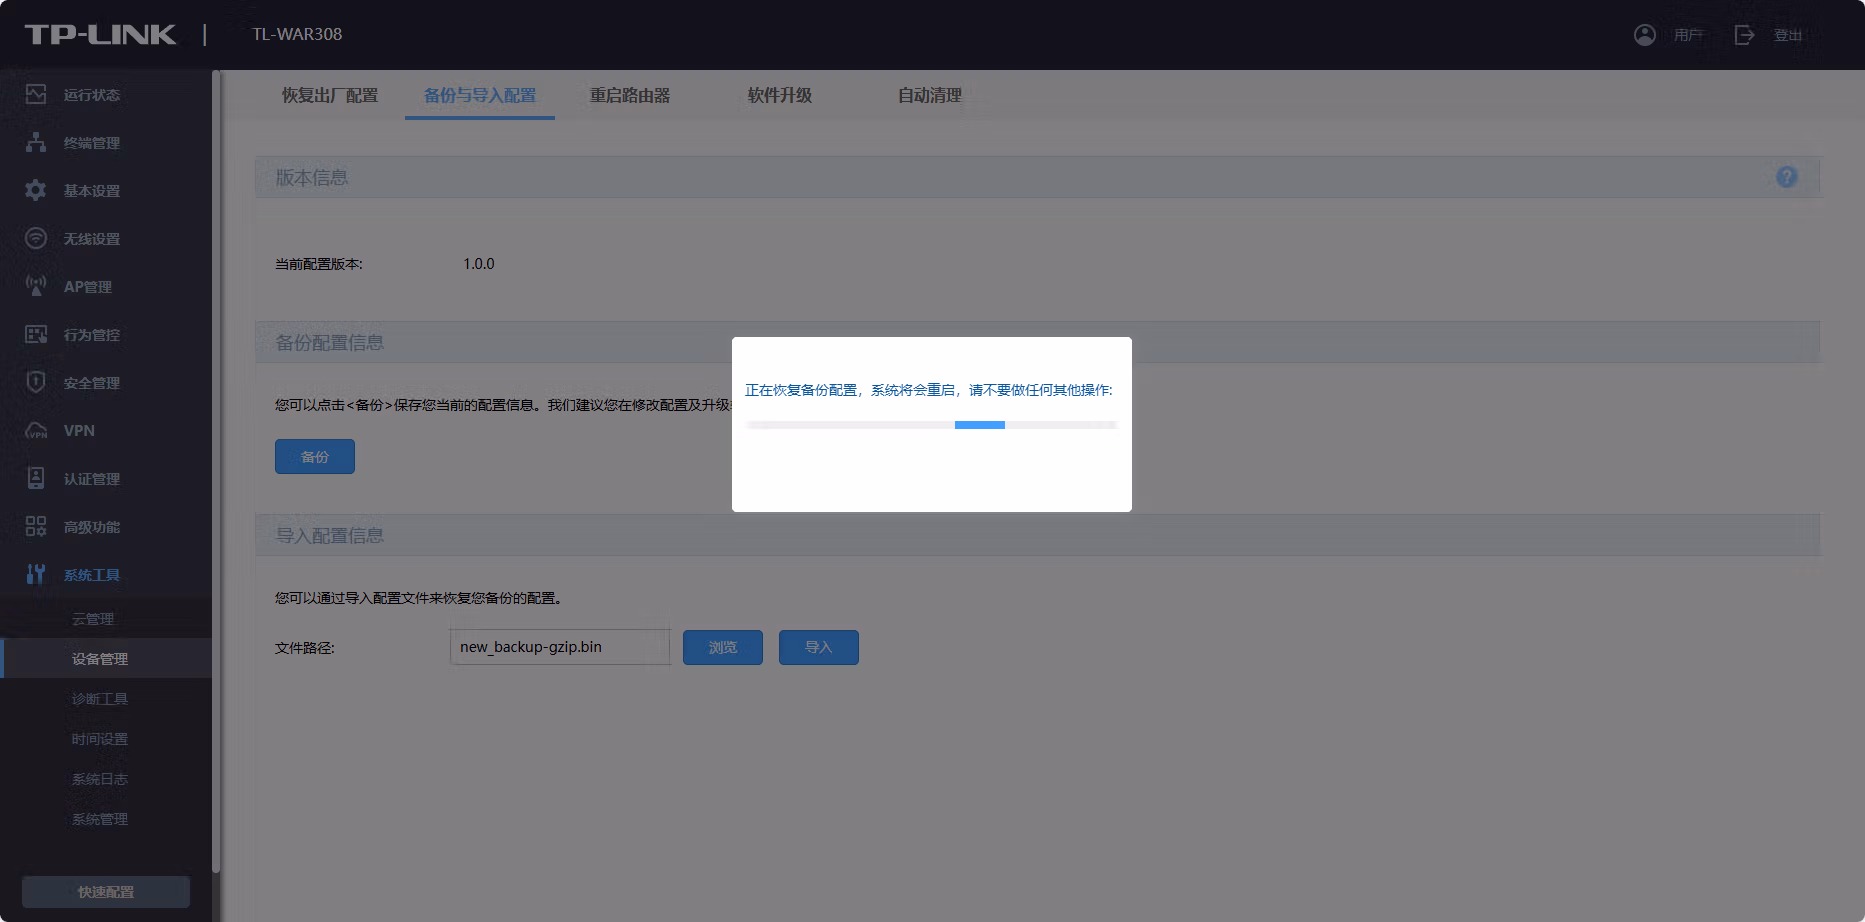Switch to the 软件升级 tab

click(x=780, y=95)
